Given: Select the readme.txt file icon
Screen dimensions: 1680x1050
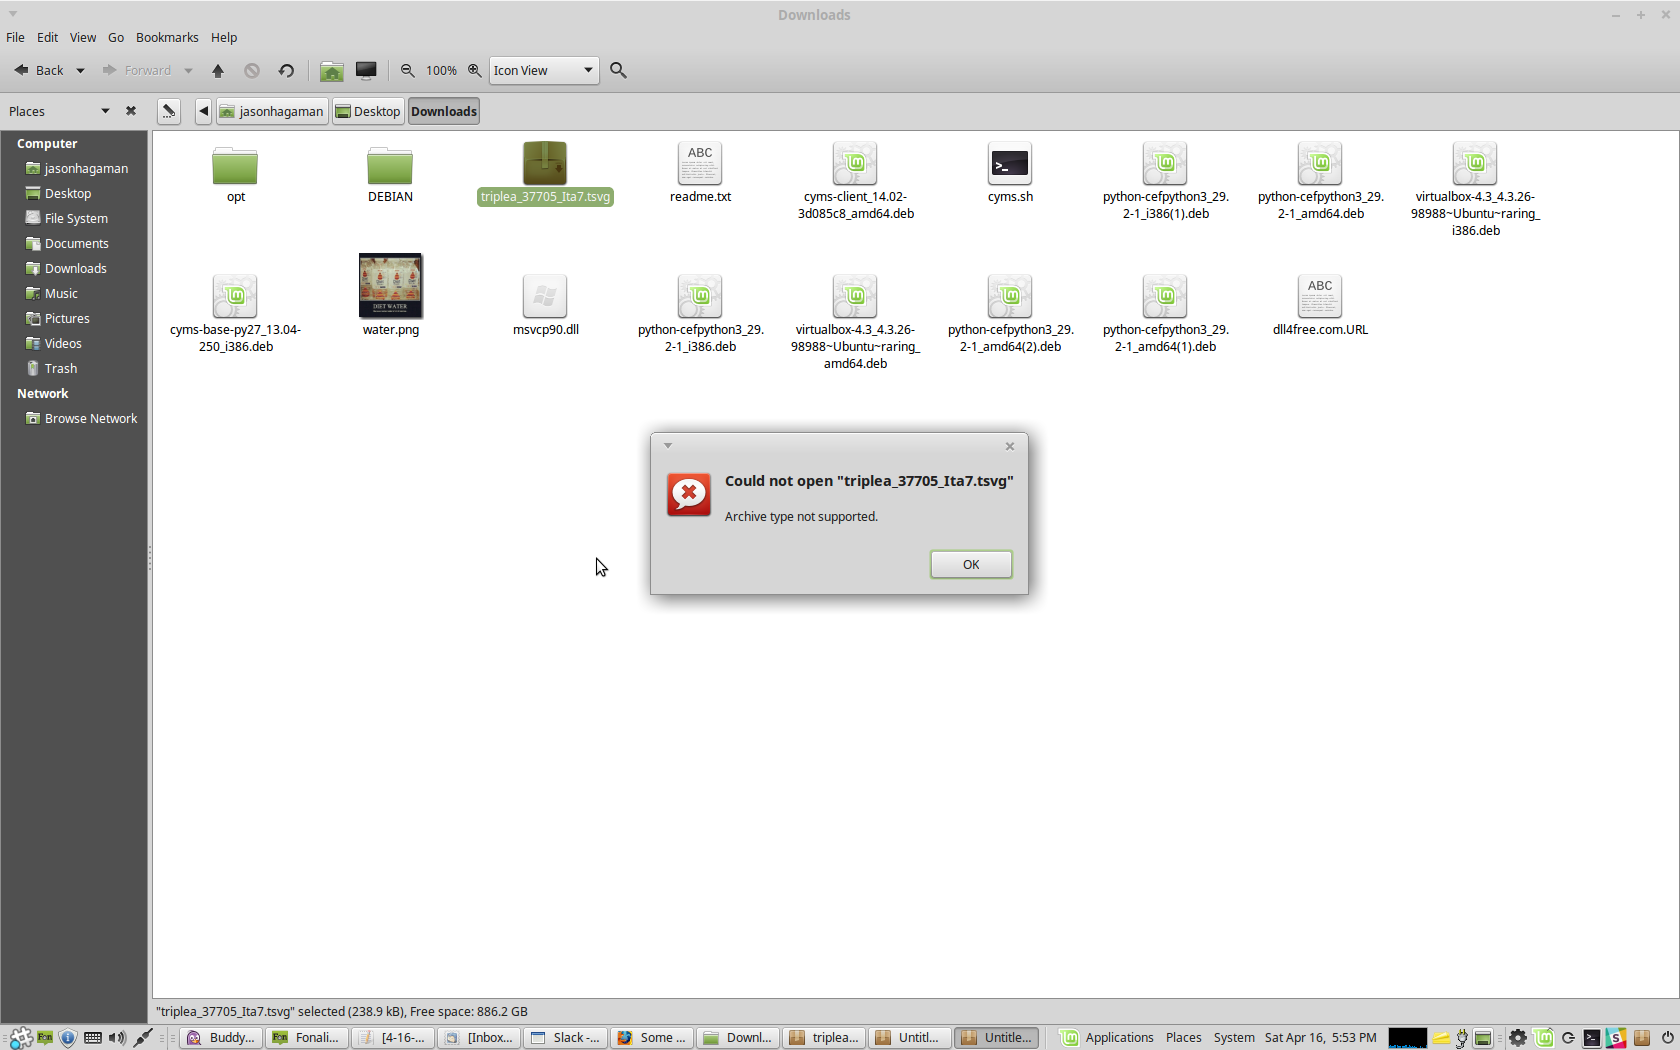Looking at the screenshot, I should pyautogui.click(x=700, y=163).
